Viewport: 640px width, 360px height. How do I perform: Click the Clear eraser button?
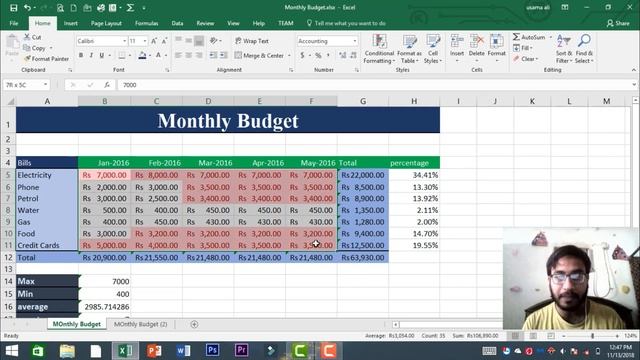(526, 59)
